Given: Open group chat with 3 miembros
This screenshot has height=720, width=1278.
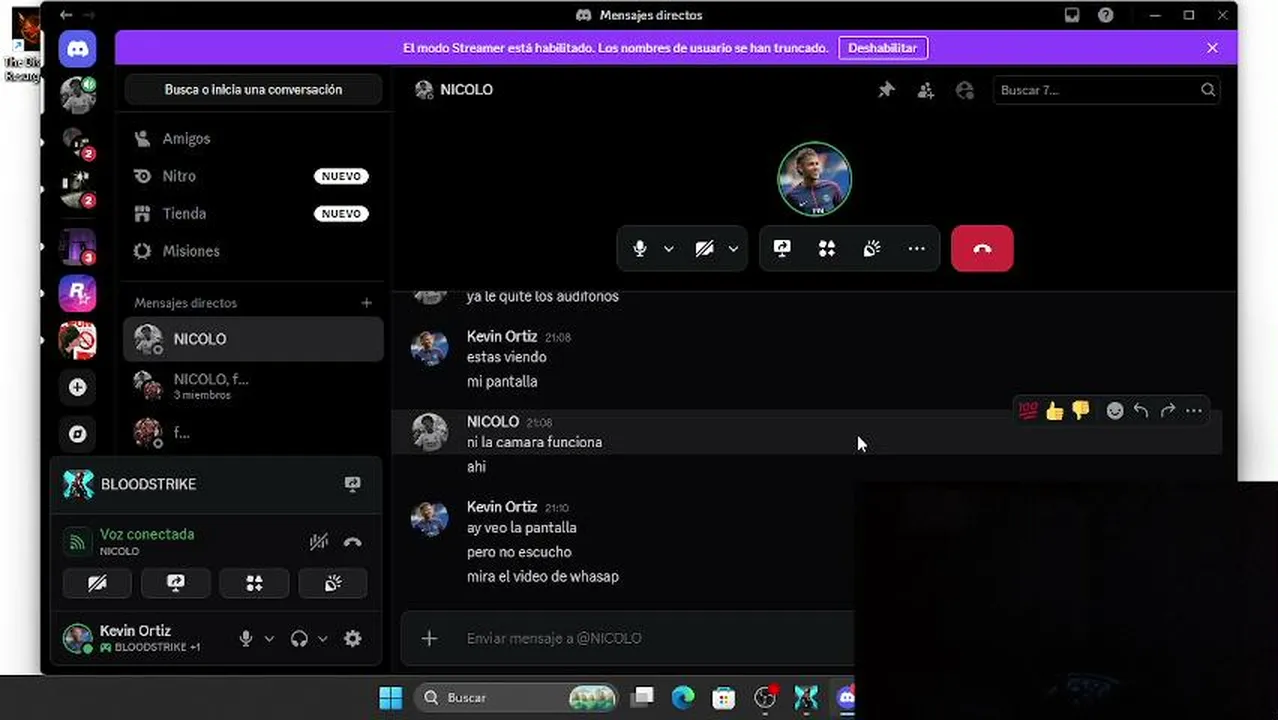Looking at the screenshot, I should click(253, 386).
